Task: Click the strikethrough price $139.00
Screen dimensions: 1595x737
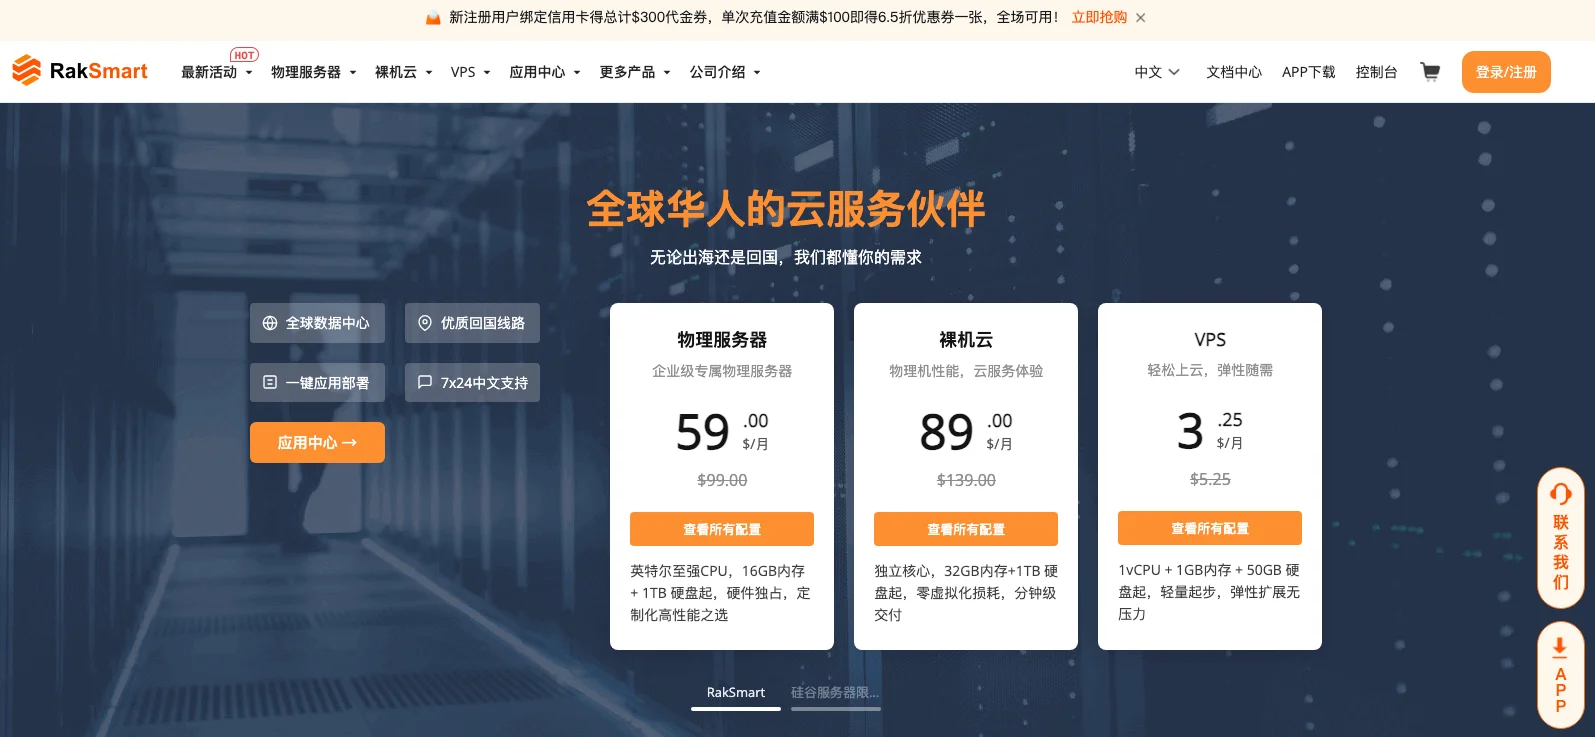Action: [966, 480]
